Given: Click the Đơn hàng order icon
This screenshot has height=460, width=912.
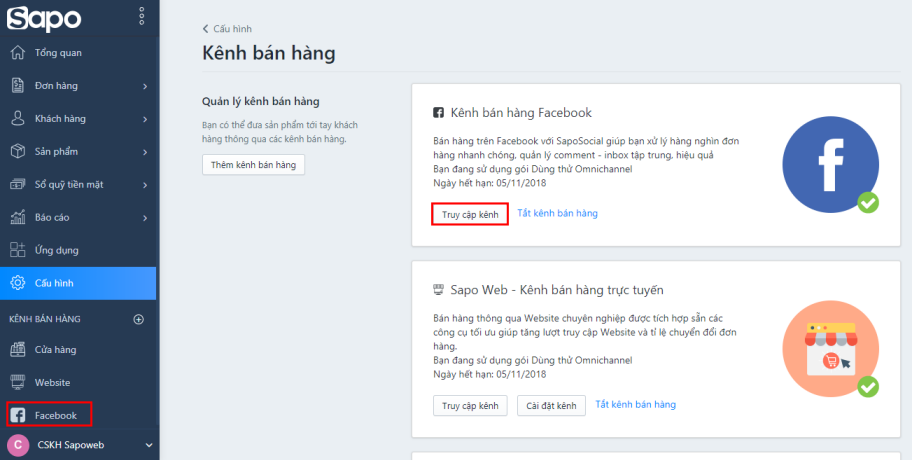Looking at the screenshot, I should coord(18,85).
